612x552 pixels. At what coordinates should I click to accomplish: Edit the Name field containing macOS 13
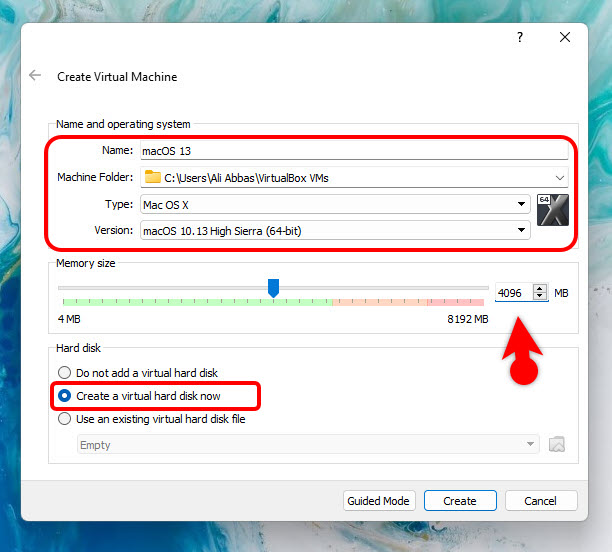354,151
